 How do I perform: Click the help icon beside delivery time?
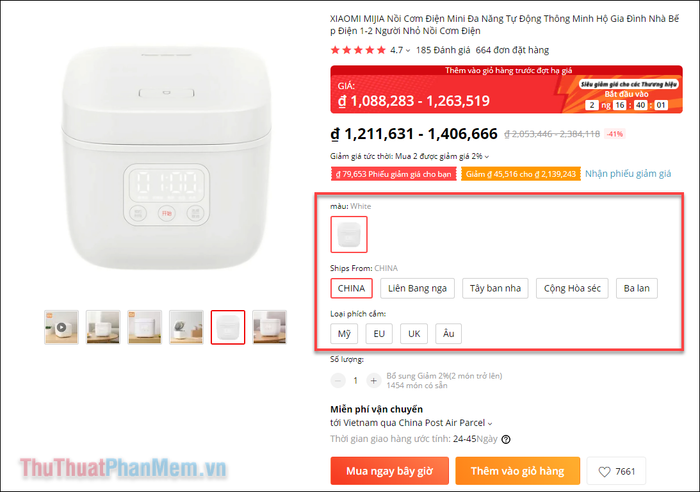tap(506, 439)
